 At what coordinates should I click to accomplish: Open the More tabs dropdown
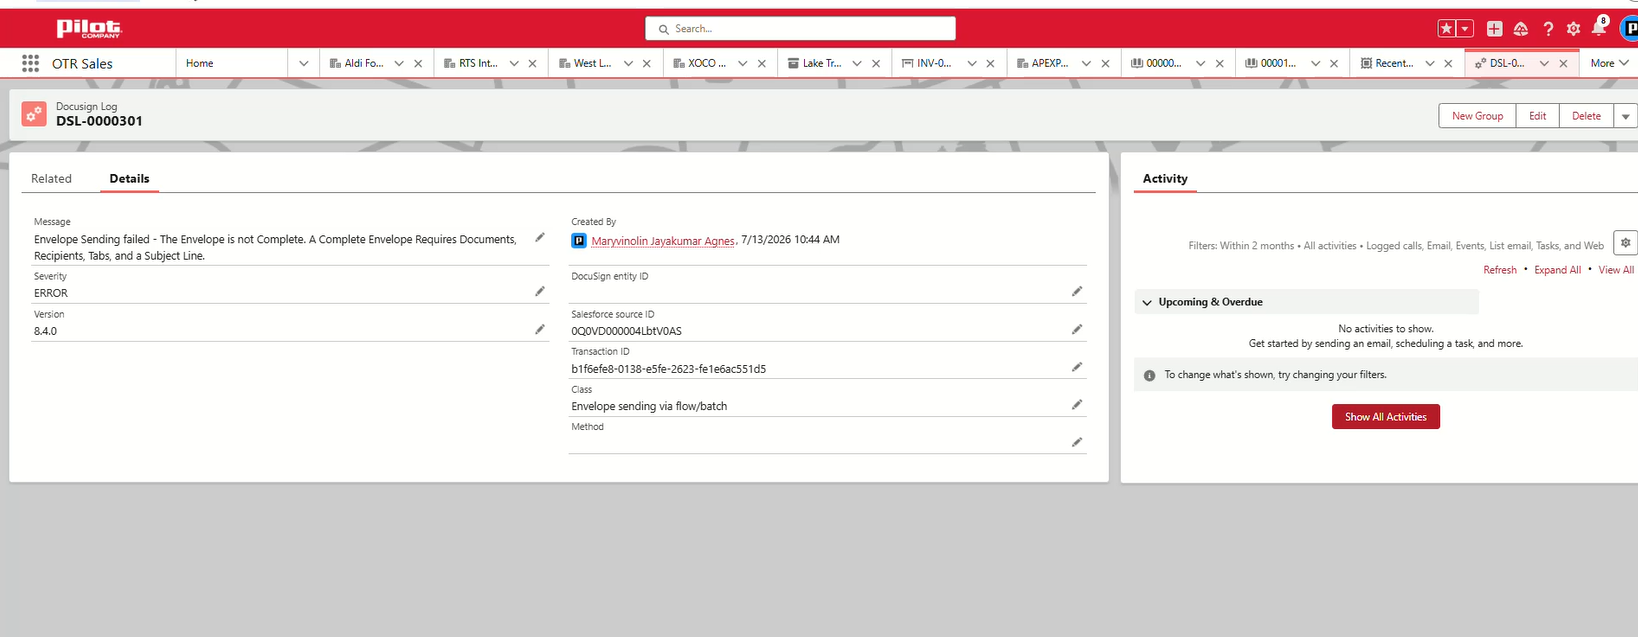click(x=1609, y=63)
